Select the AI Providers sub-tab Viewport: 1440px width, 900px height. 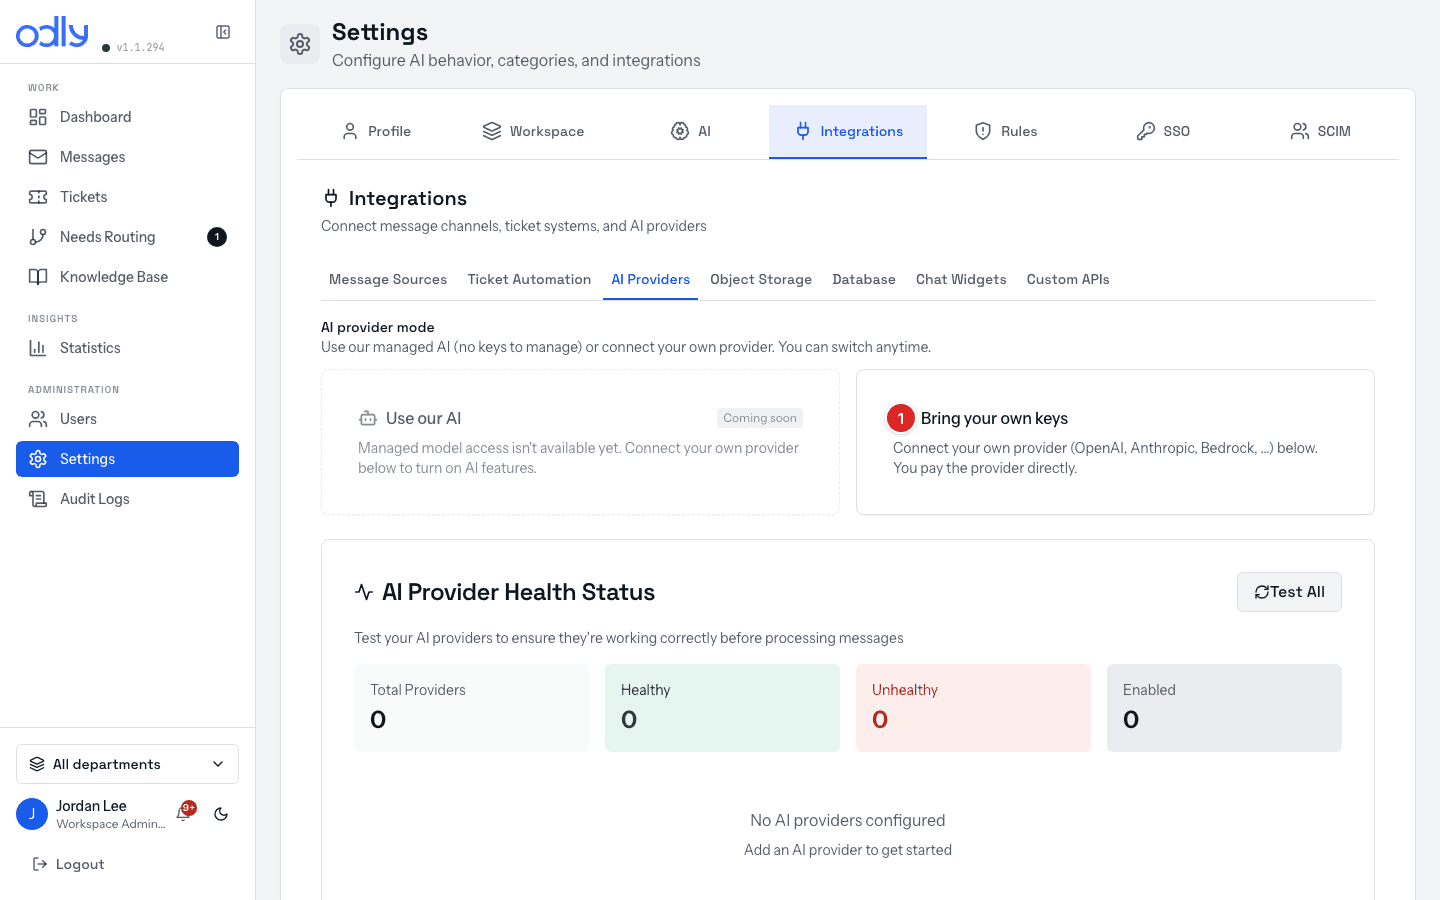(651, 279)
